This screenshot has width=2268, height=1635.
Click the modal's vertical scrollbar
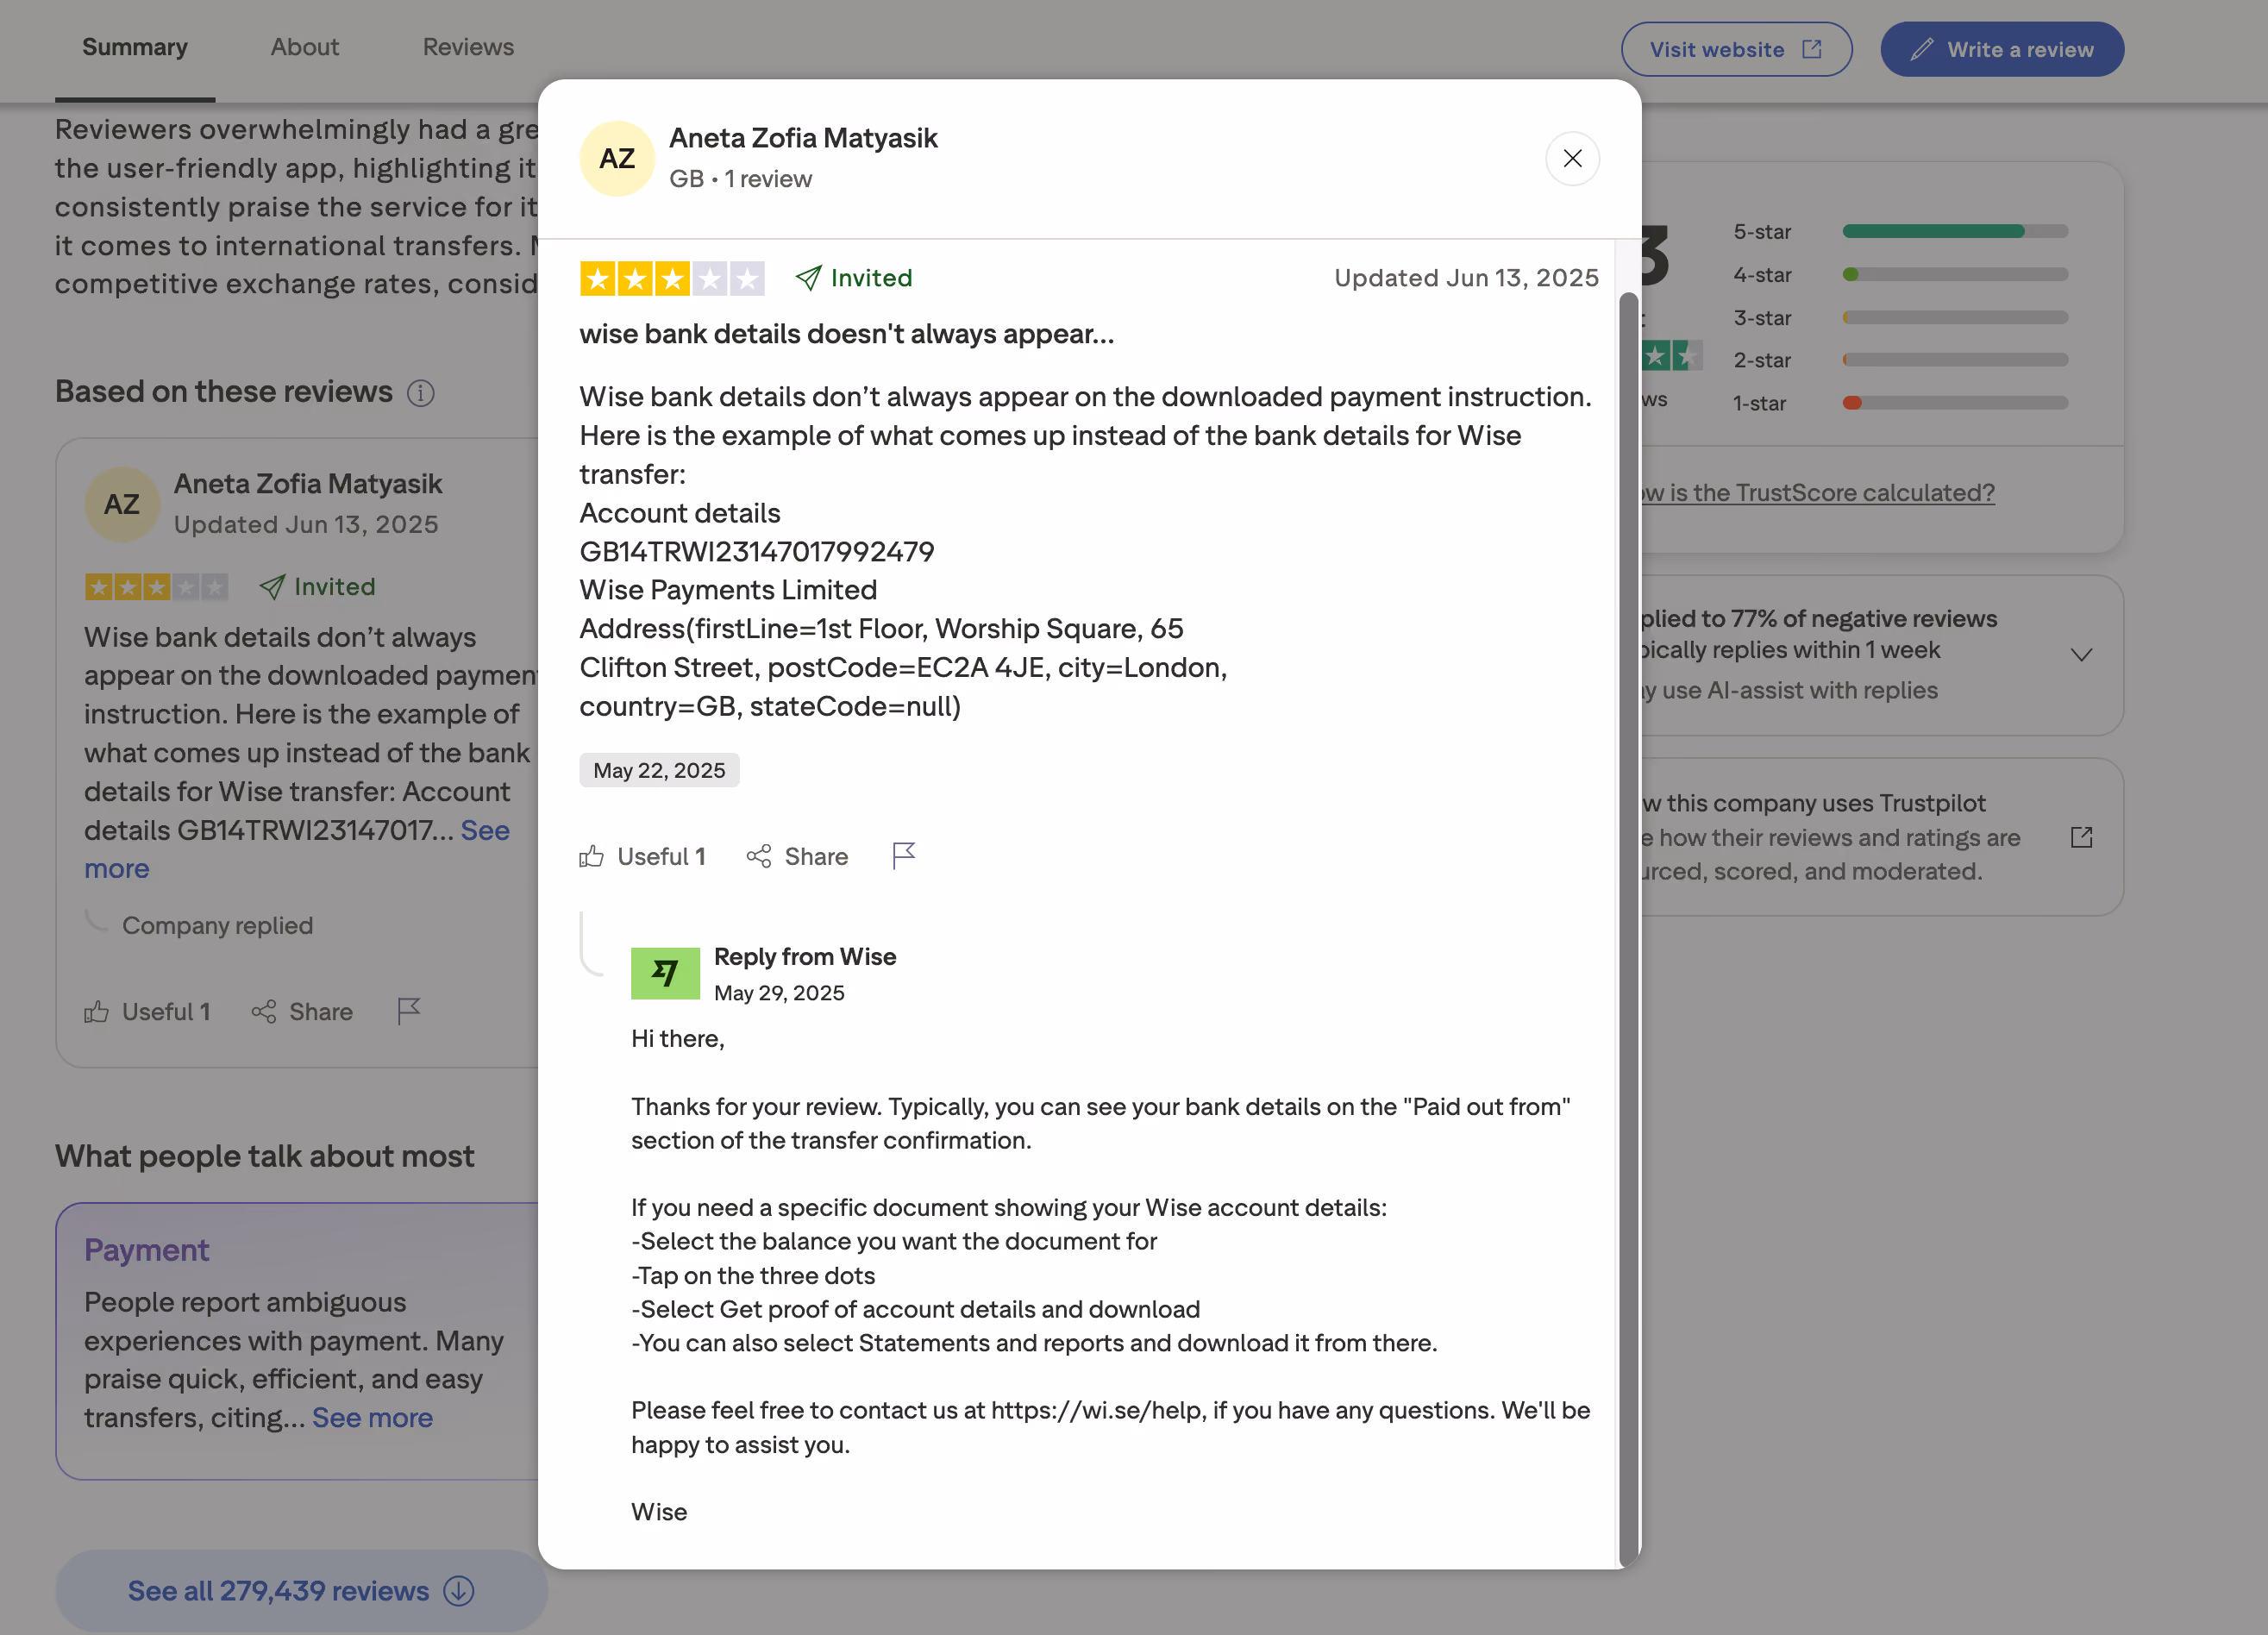(1628, 928)
